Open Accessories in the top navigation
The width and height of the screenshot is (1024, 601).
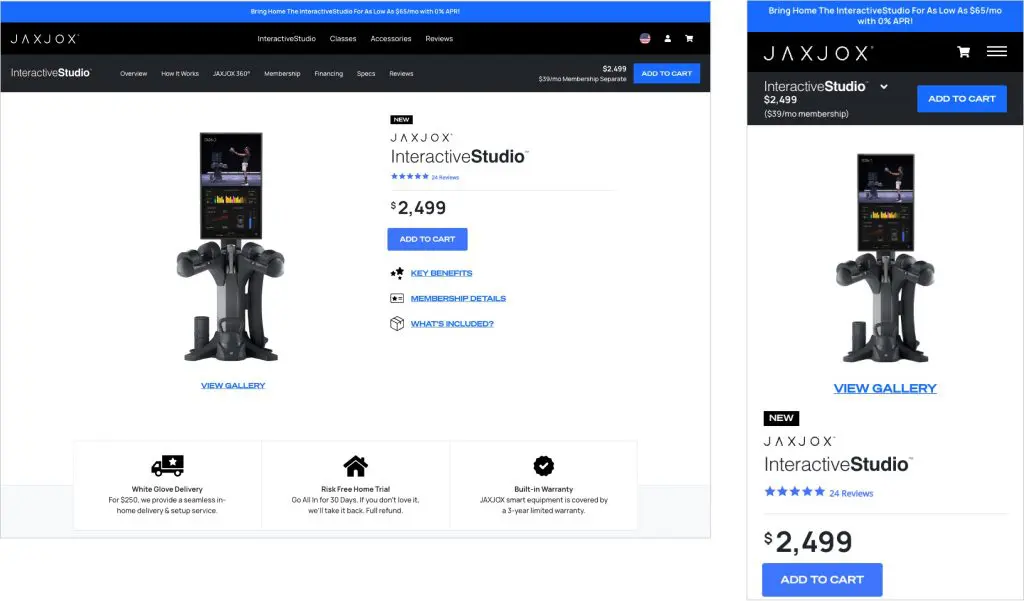pos(390,39)
